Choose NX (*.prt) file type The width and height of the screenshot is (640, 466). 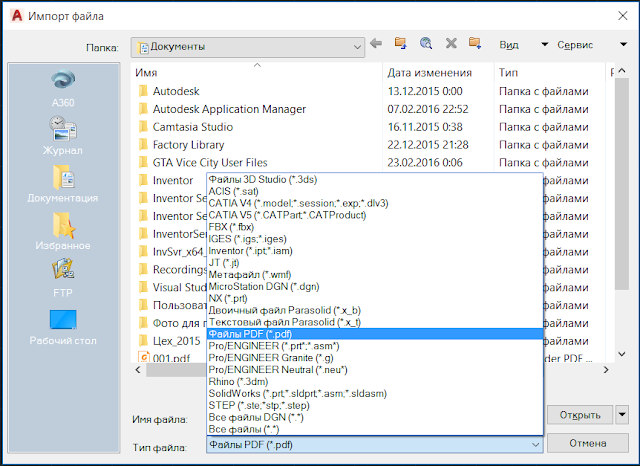[375, 298]
